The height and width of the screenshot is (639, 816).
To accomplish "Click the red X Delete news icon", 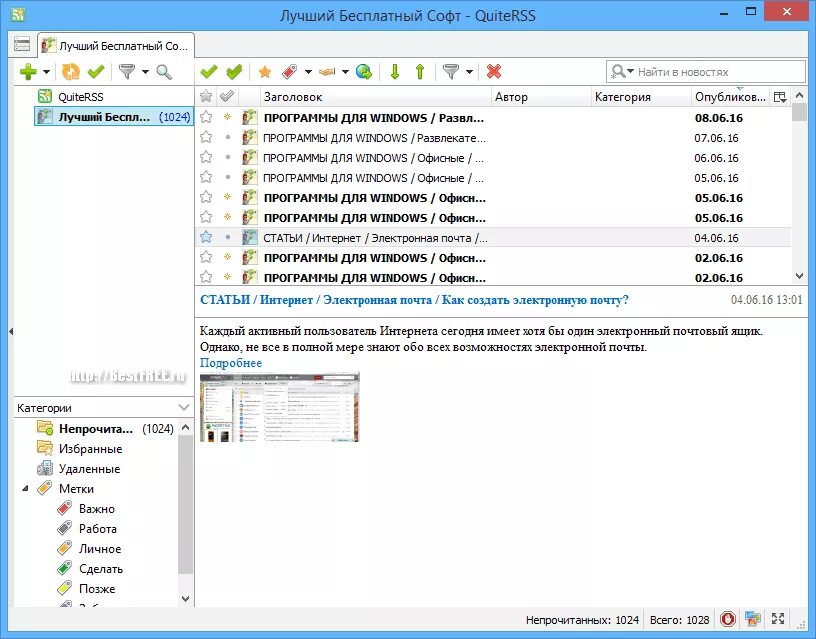I will (493, 72).
